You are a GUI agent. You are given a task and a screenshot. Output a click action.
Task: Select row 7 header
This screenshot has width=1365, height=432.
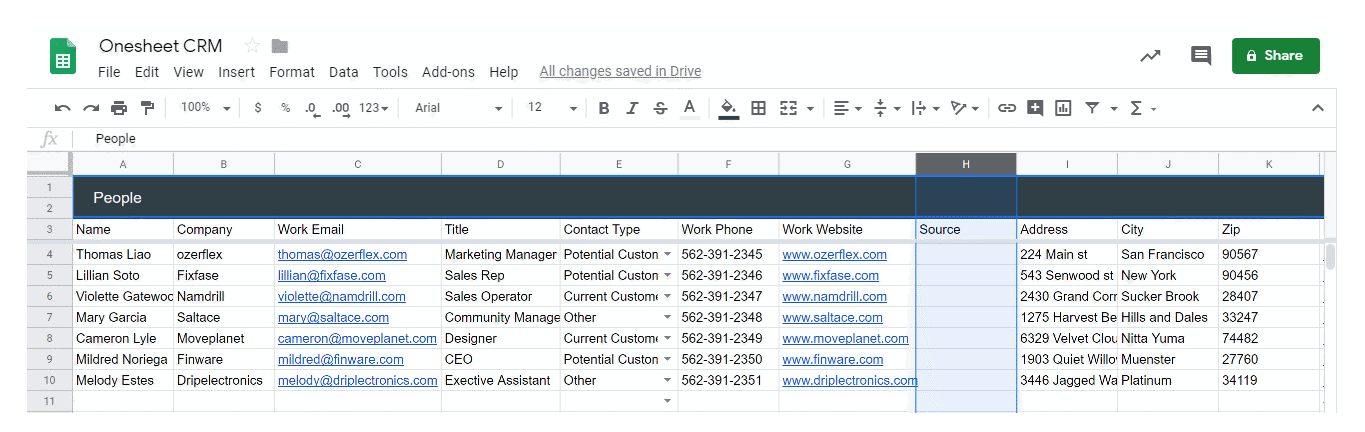(x=49, y=318)
